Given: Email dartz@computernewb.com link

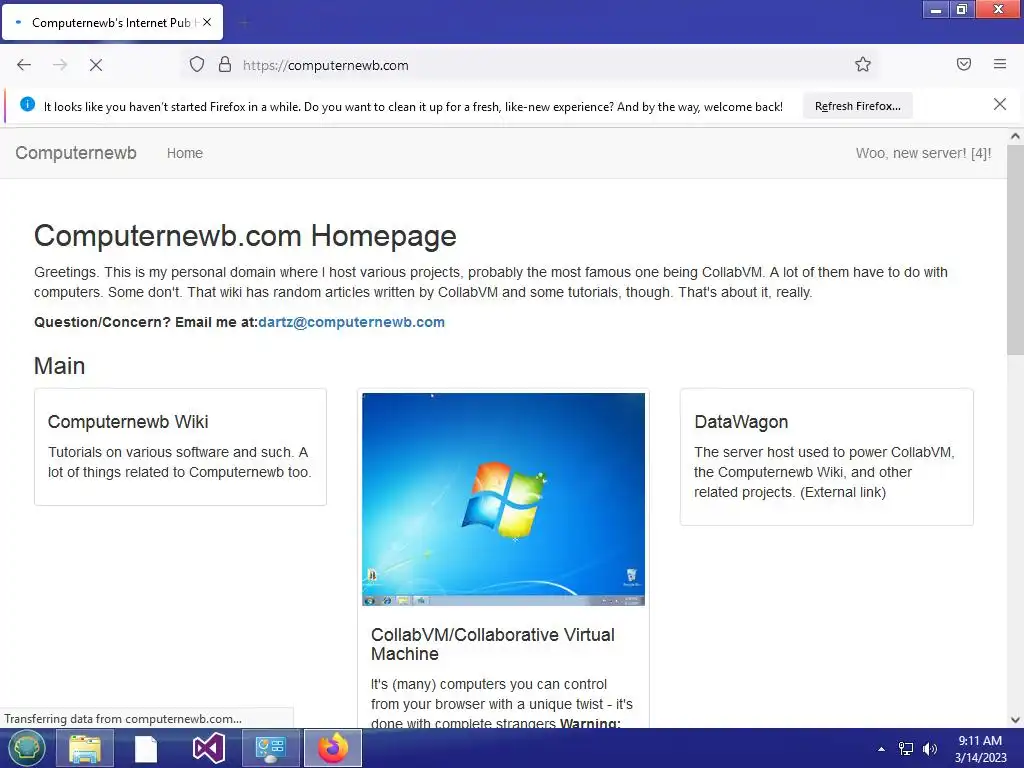Looking at the screenshot, I should click(351, 322).
